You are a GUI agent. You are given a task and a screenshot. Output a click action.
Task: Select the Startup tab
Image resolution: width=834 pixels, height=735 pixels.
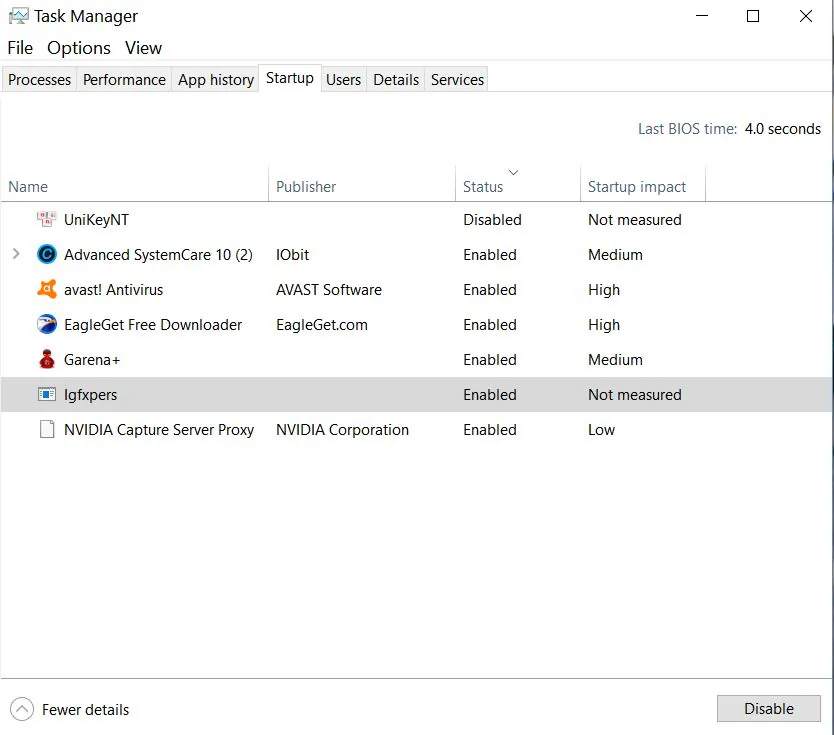tap(290, 78)
